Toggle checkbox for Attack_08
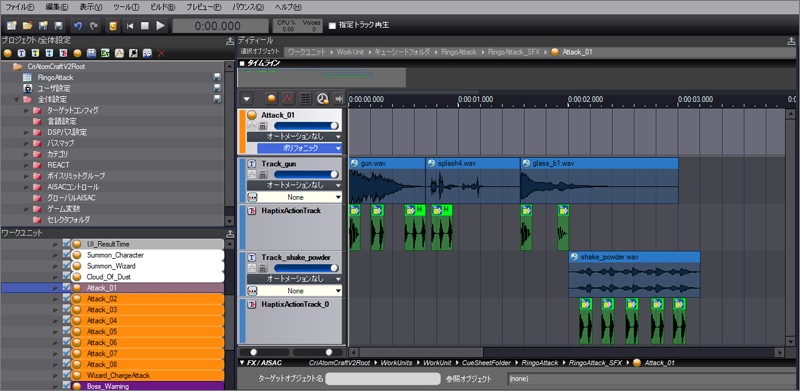800x391 pixels. pos(66,364)
